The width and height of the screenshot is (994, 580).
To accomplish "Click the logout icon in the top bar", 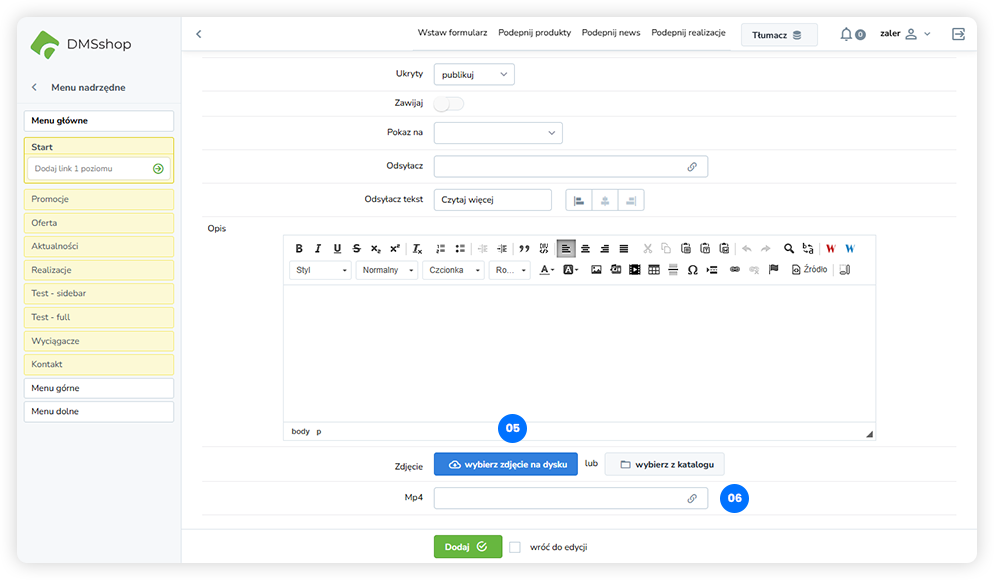I will (x=958, y=34).
